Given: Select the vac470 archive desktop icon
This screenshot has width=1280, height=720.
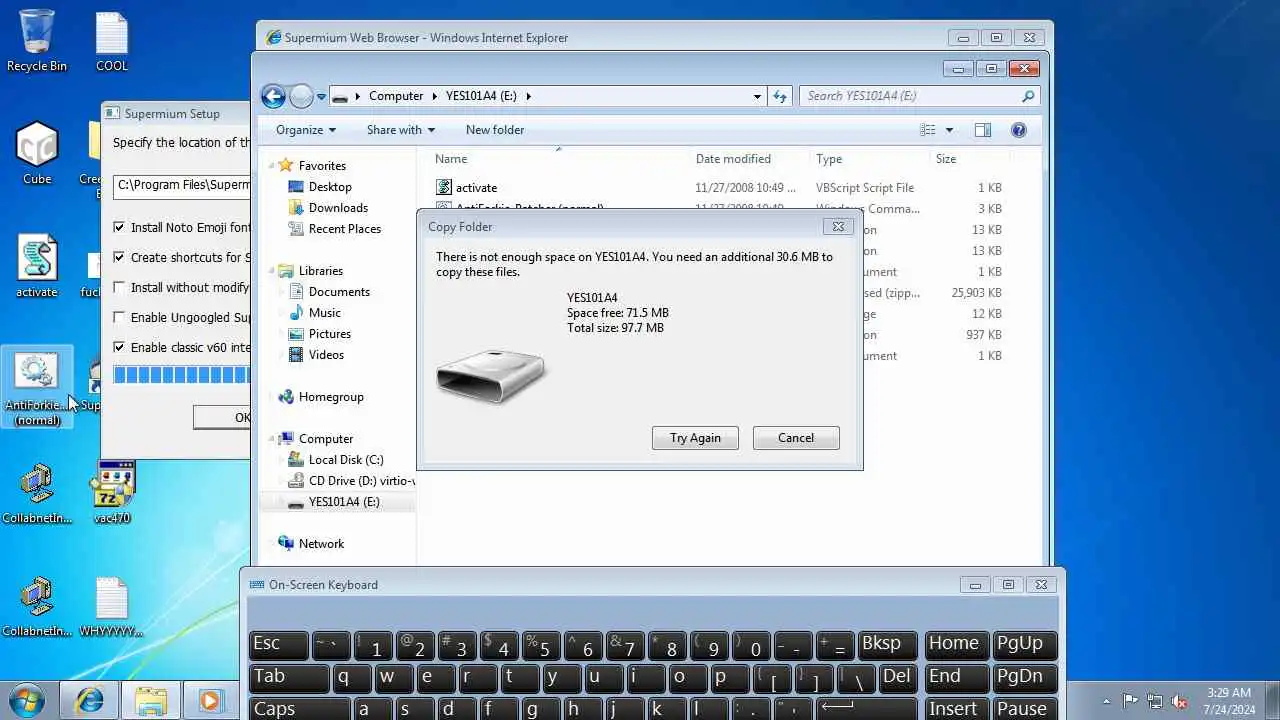Looking at the screenshot, I should 112,492.
